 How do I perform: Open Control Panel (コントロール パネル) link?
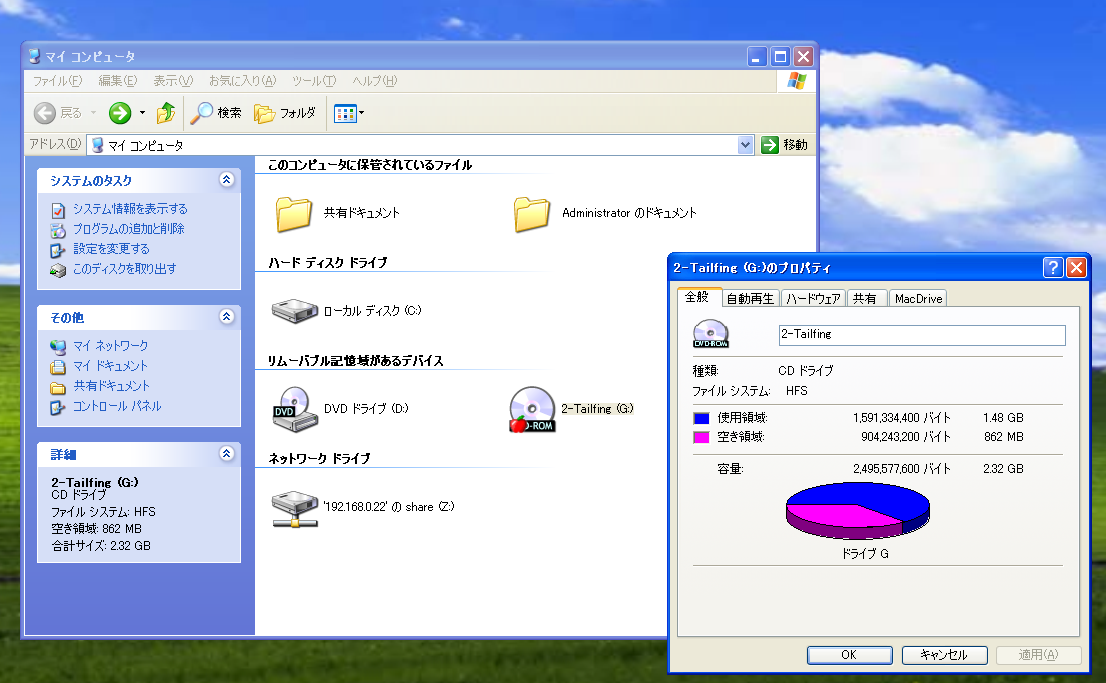116,406
